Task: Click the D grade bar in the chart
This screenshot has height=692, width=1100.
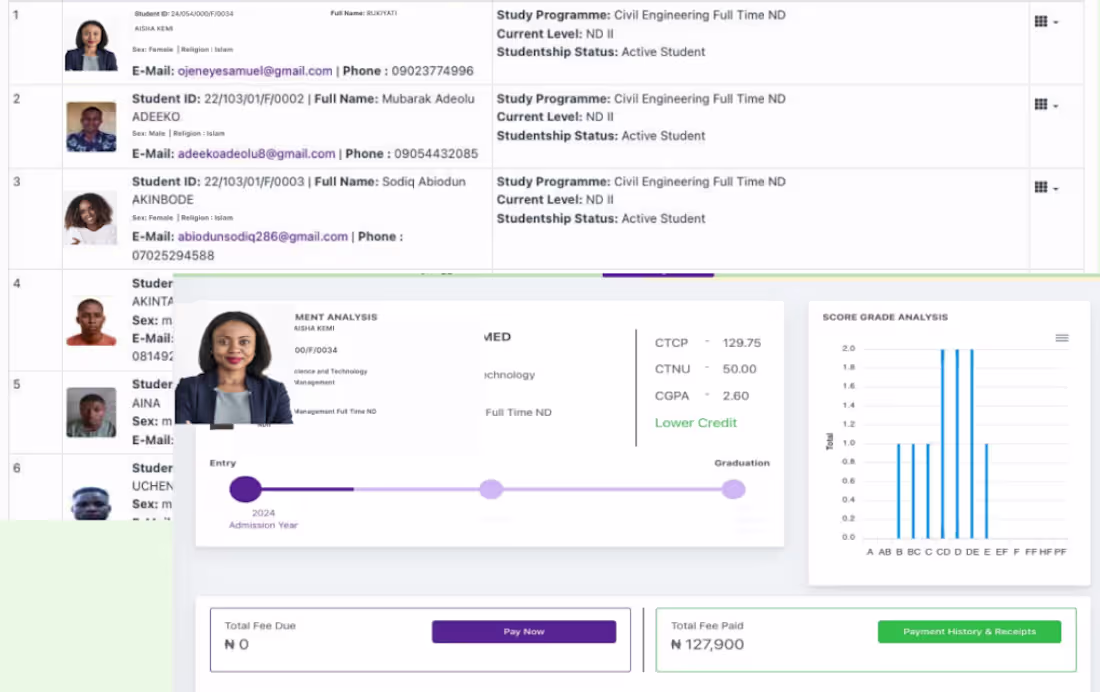Action: click(x=958, y=444)
